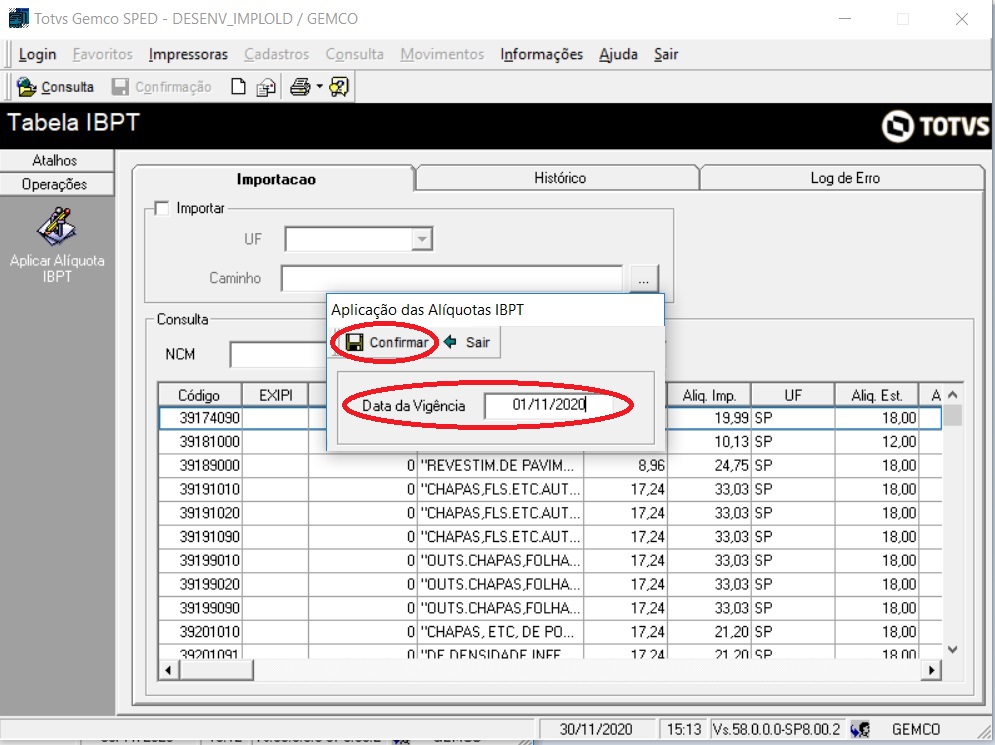Click the Aplicar Alíquota IBPT shortcut icon
995x745 pixels.
[x=56, y=226]
